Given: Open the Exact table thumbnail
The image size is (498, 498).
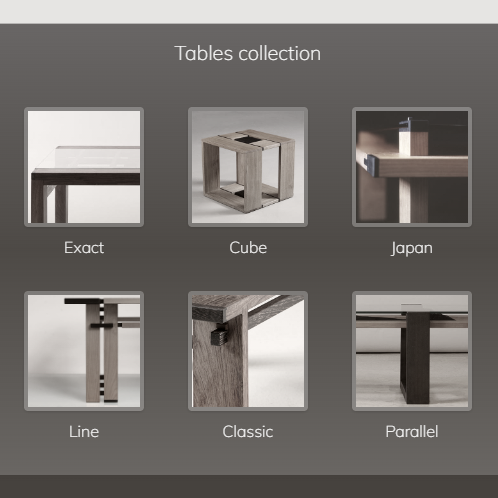Looking at the screenshot, I should point(84,167).
